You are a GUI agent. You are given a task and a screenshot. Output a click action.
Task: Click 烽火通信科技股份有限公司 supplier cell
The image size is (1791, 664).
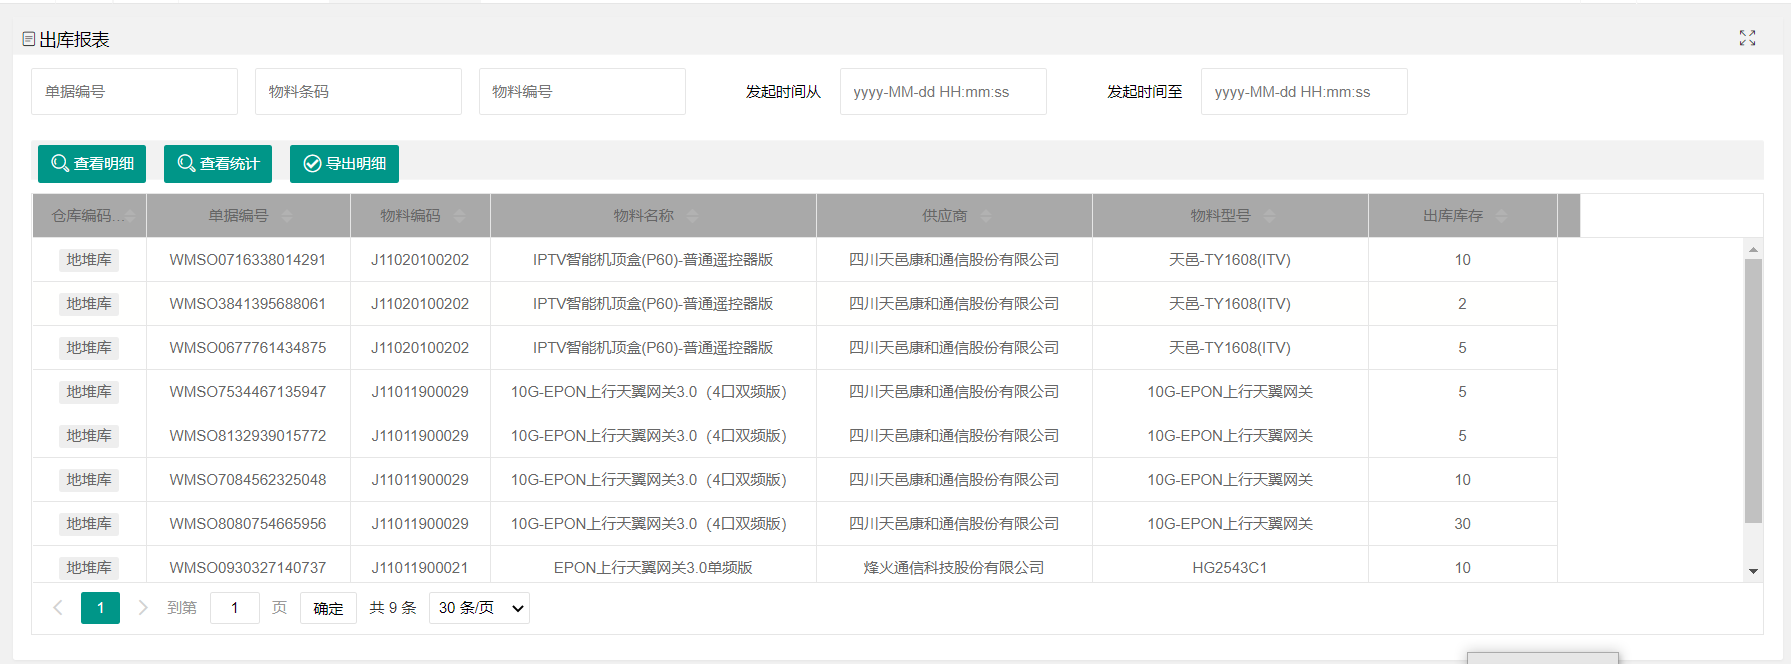954,568
